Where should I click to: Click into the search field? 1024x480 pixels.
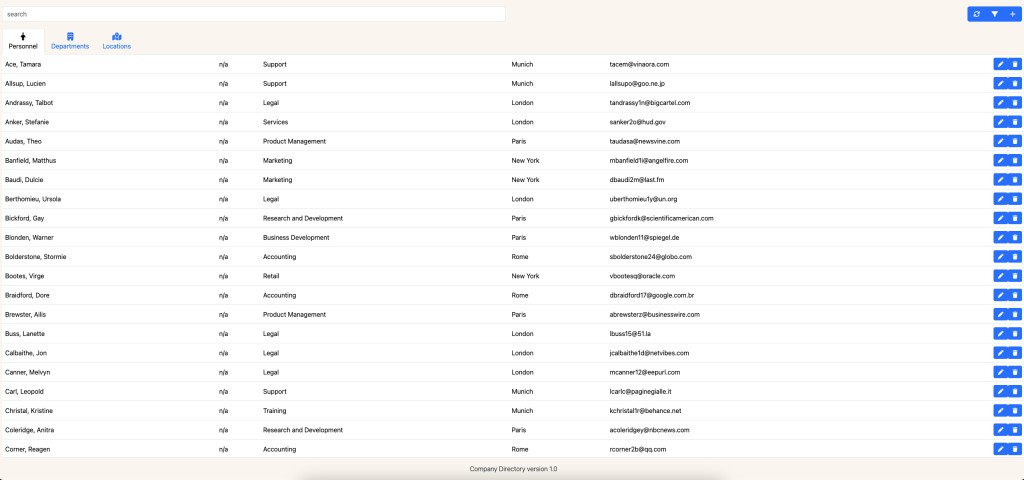[254, 14]
